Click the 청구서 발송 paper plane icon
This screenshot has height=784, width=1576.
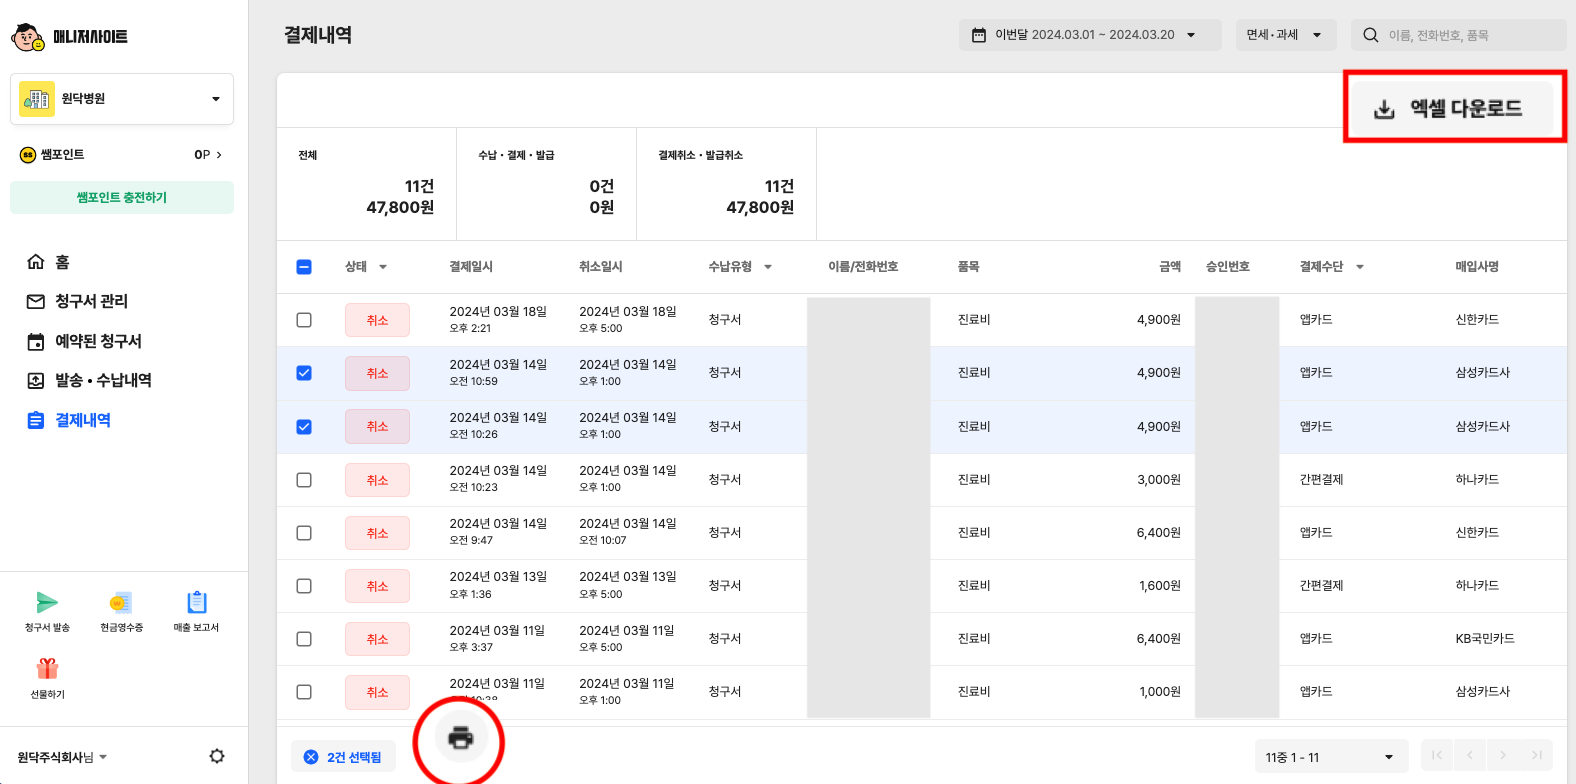click(47, 603)
